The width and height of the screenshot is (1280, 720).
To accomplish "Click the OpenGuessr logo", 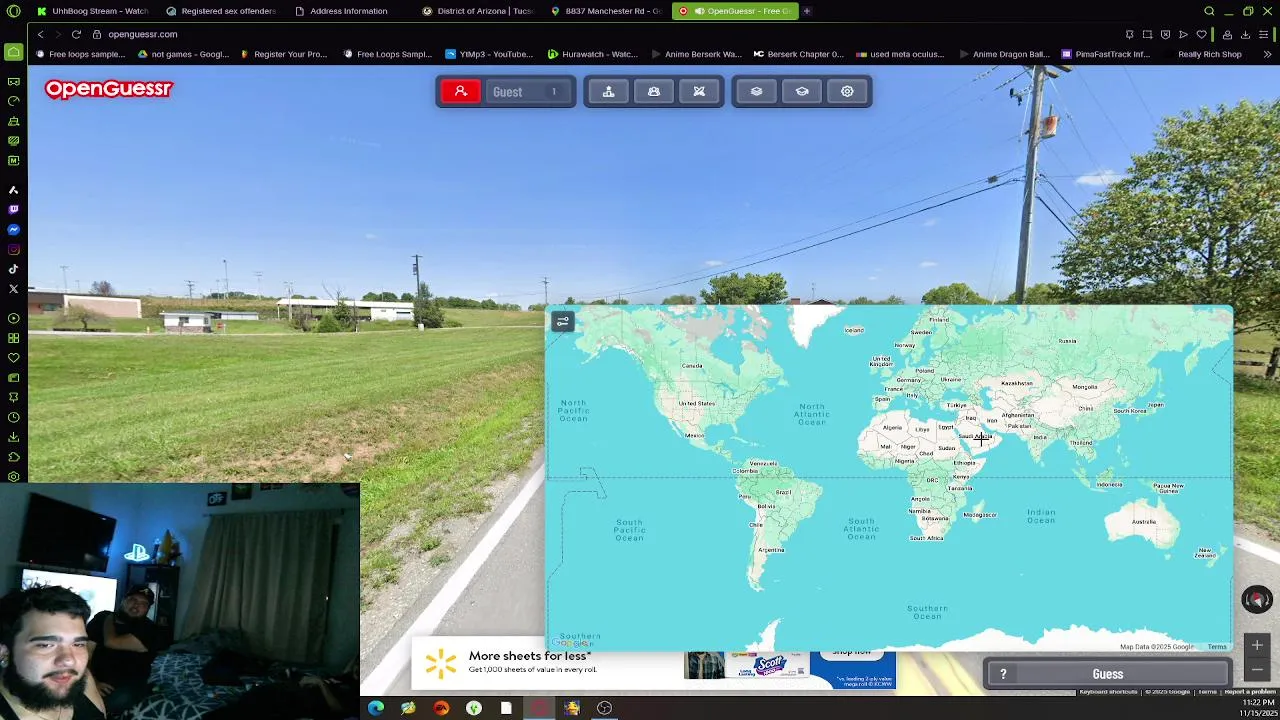I will coord(108,89).
